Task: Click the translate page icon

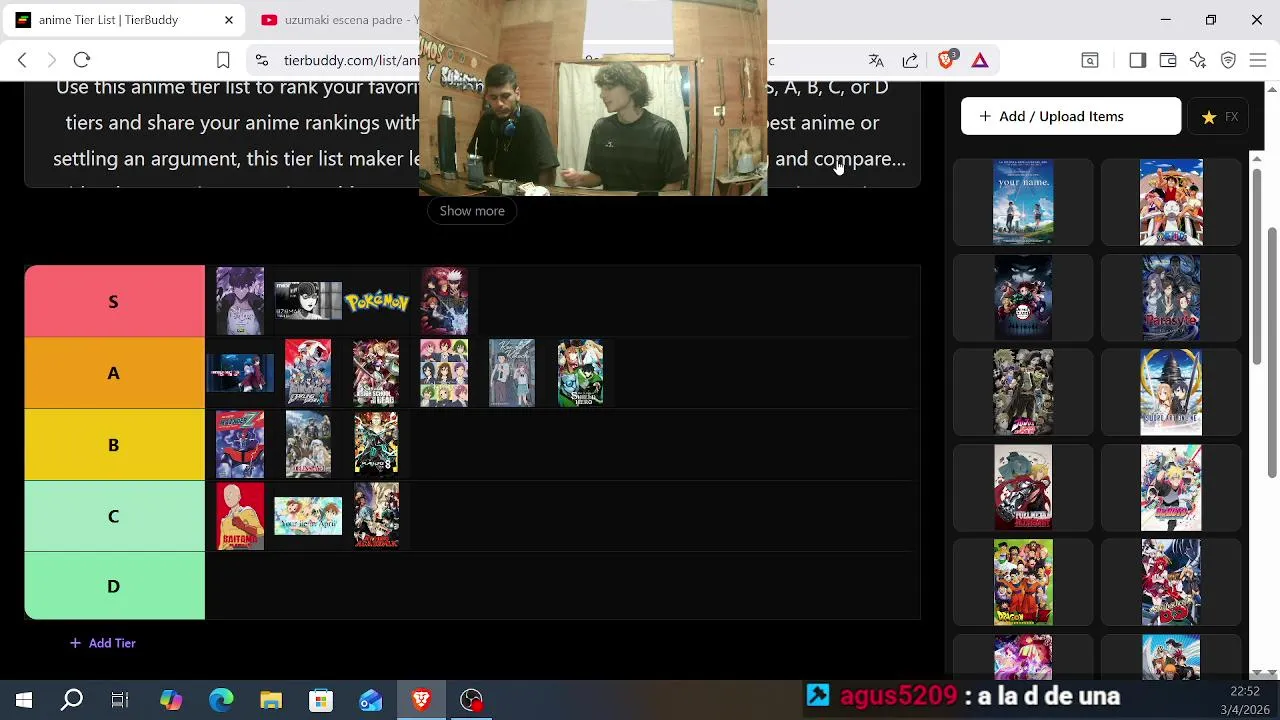Action: coord(876,60)
